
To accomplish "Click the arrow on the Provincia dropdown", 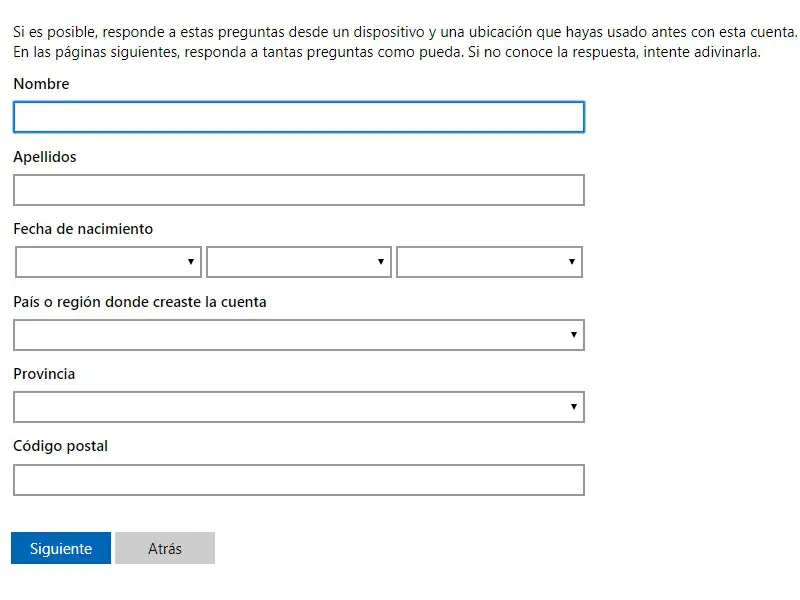I will click(x=573, y=407).
